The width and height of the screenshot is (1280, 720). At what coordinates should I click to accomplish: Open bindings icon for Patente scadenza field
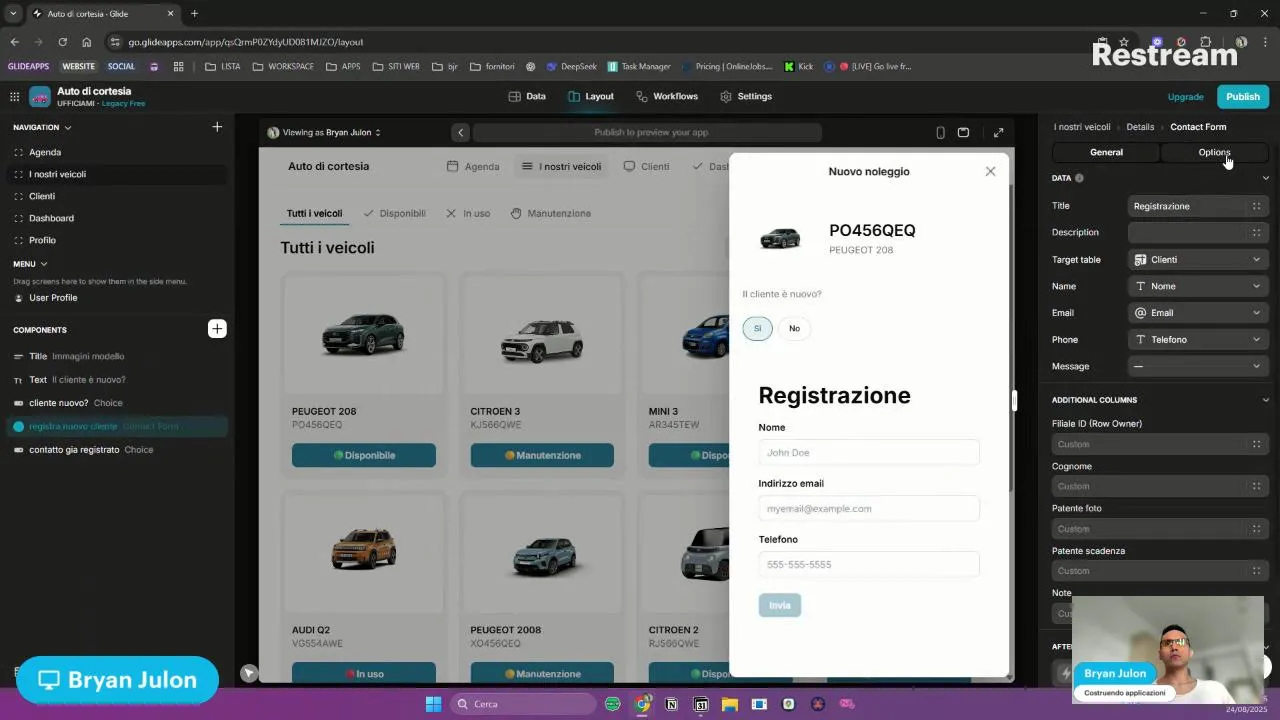[1256, 571]
